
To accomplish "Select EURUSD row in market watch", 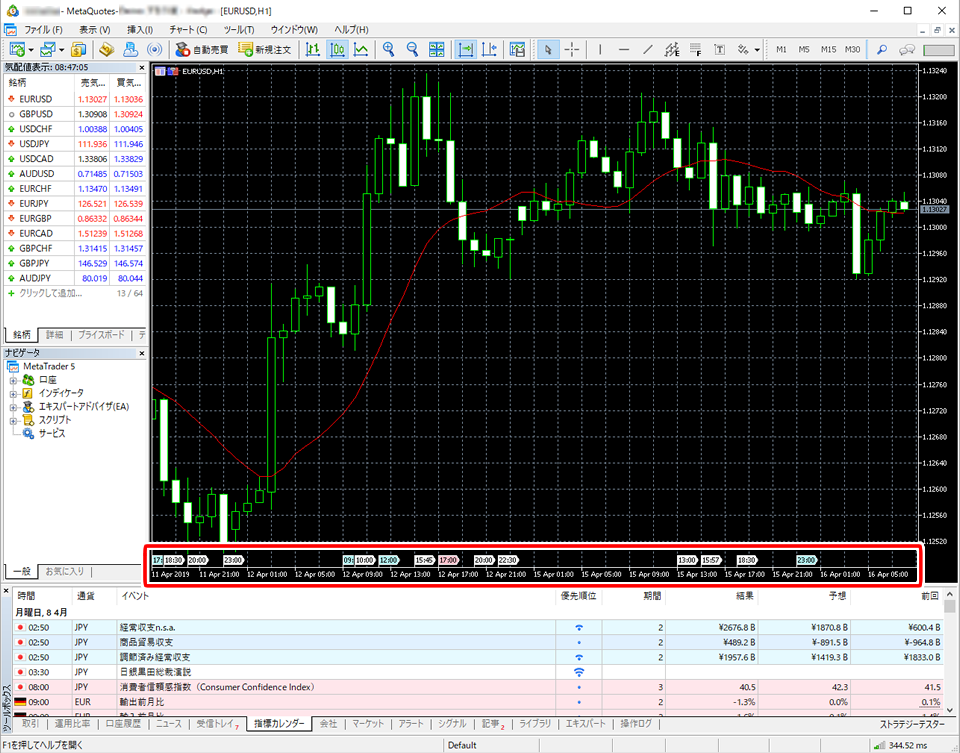I will [x=40, y=99].
